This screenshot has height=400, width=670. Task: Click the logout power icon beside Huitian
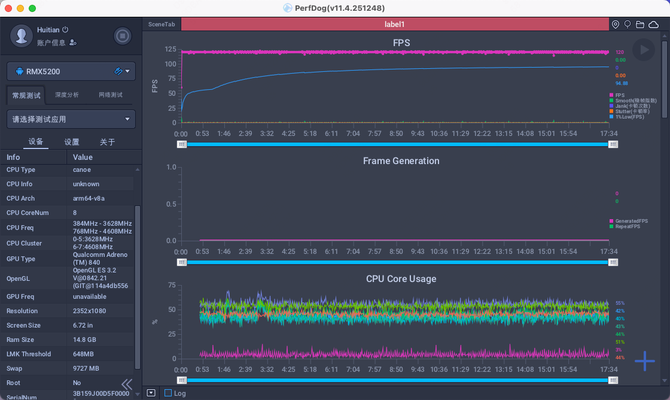click(66, 30)
